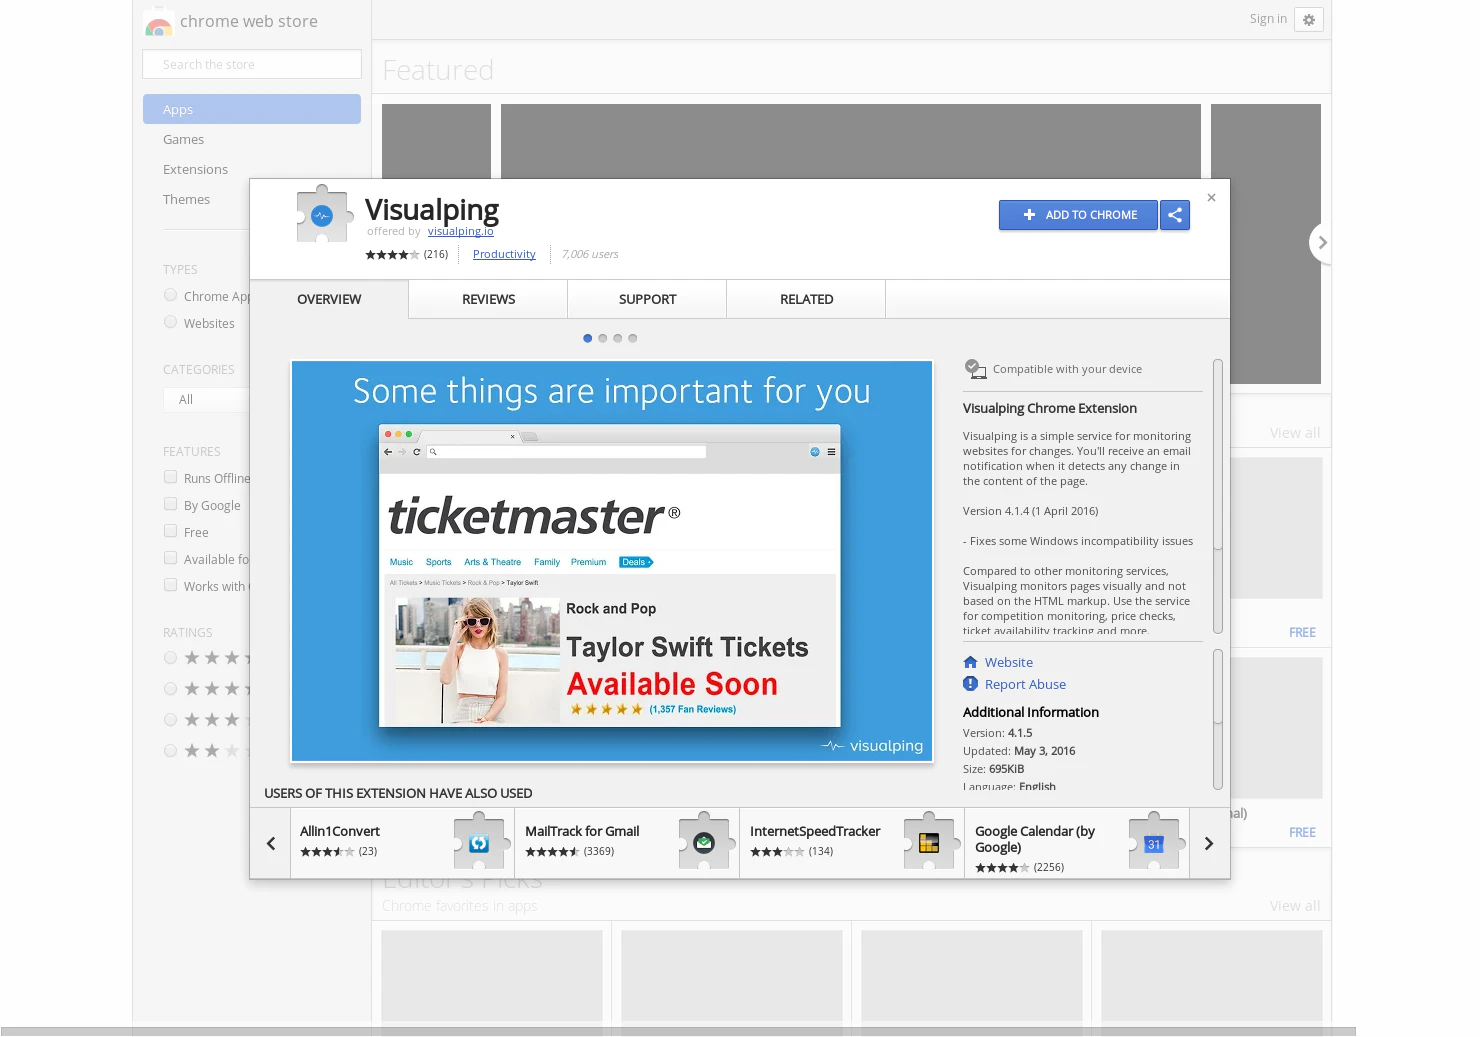Screen dimensions: 1480x1037
Task: Click the share icon button
Action: (x=1175, y=215)
